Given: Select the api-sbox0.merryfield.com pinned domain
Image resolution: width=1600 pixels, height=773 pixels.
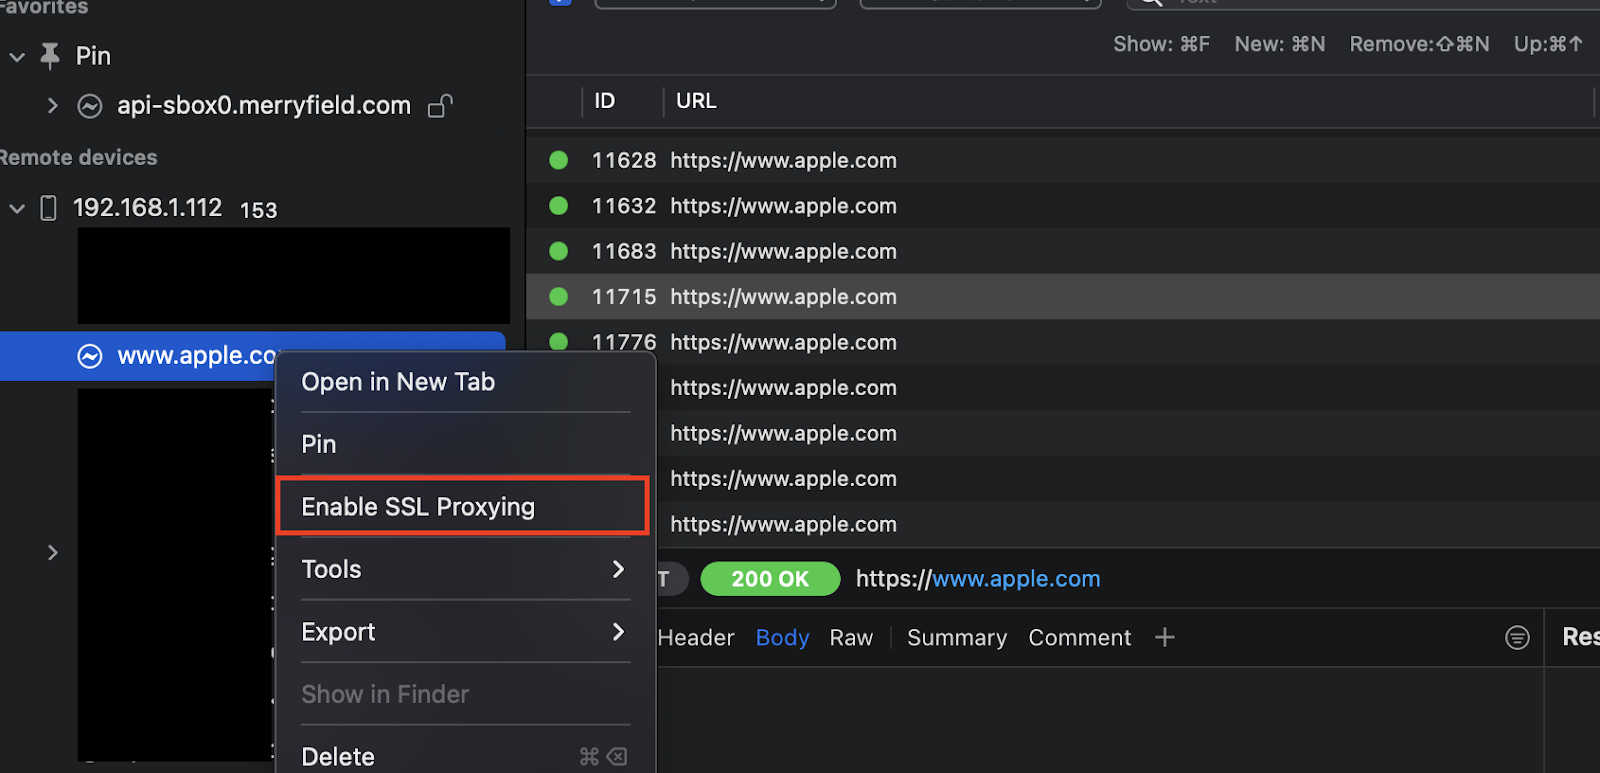Looking at the screenshot, I should (264, 105).
